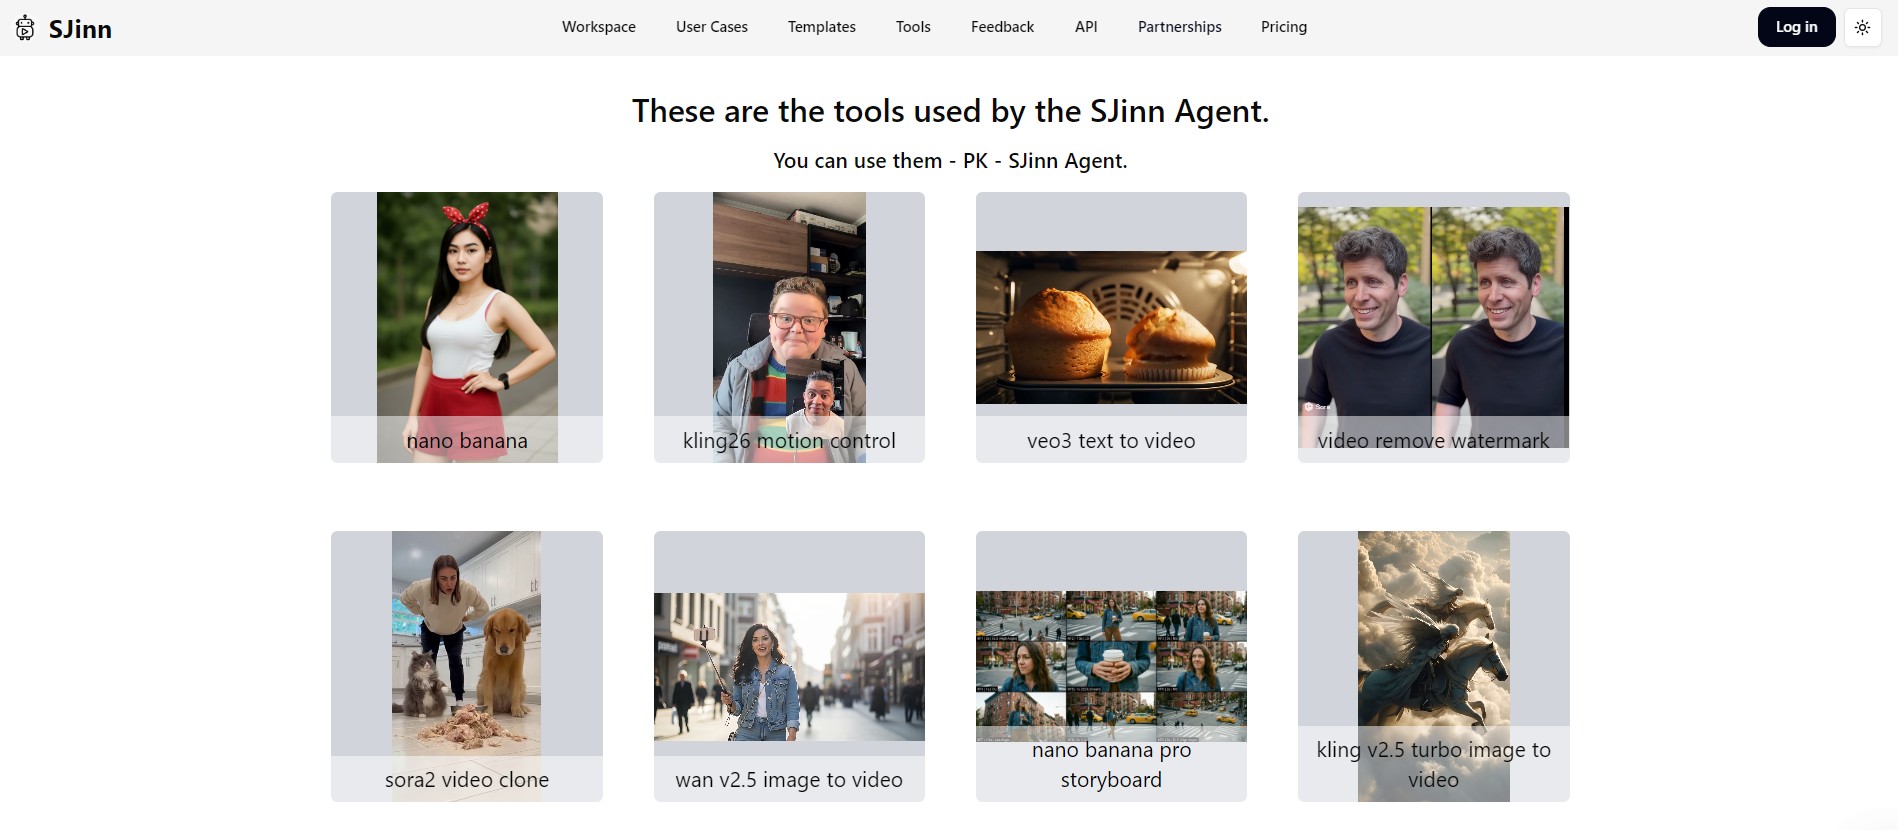
Task: View the Pricing page
Action: [1284, 27]
